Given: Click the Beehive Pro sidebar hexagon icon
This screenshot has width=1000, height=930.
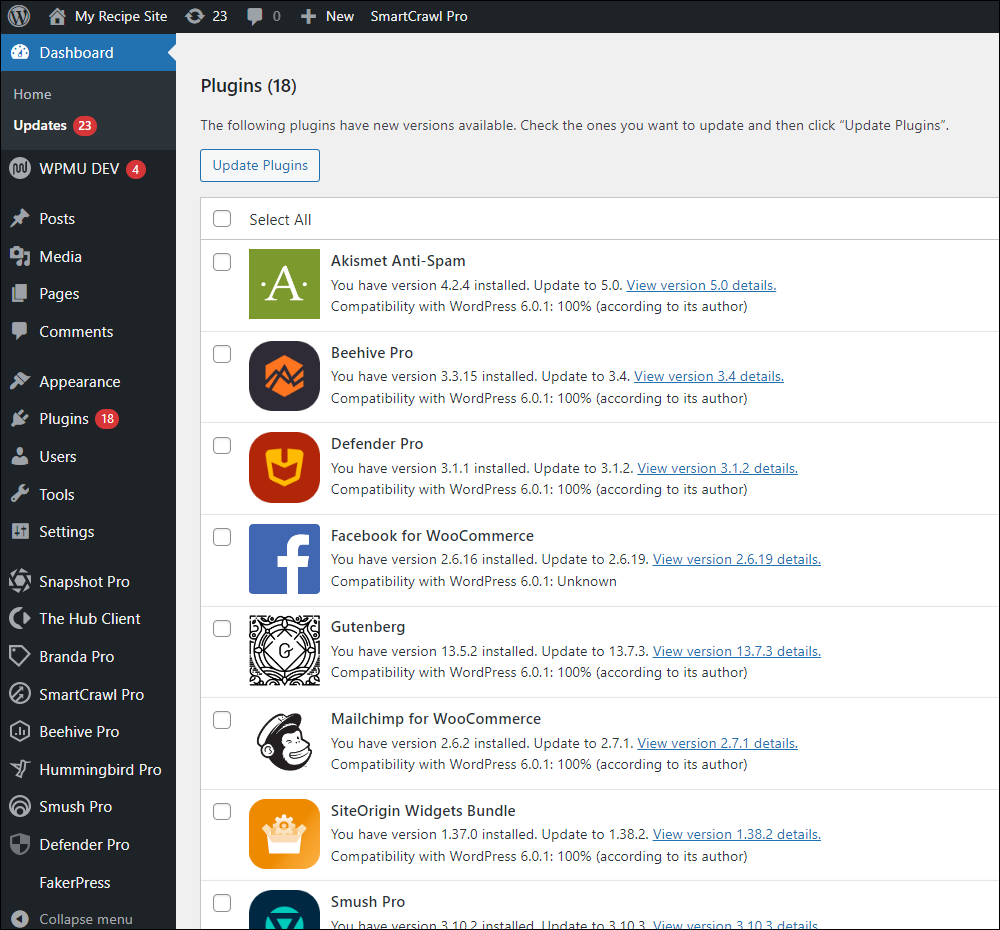Looking at the screenshot, I should tap(20, 731).
